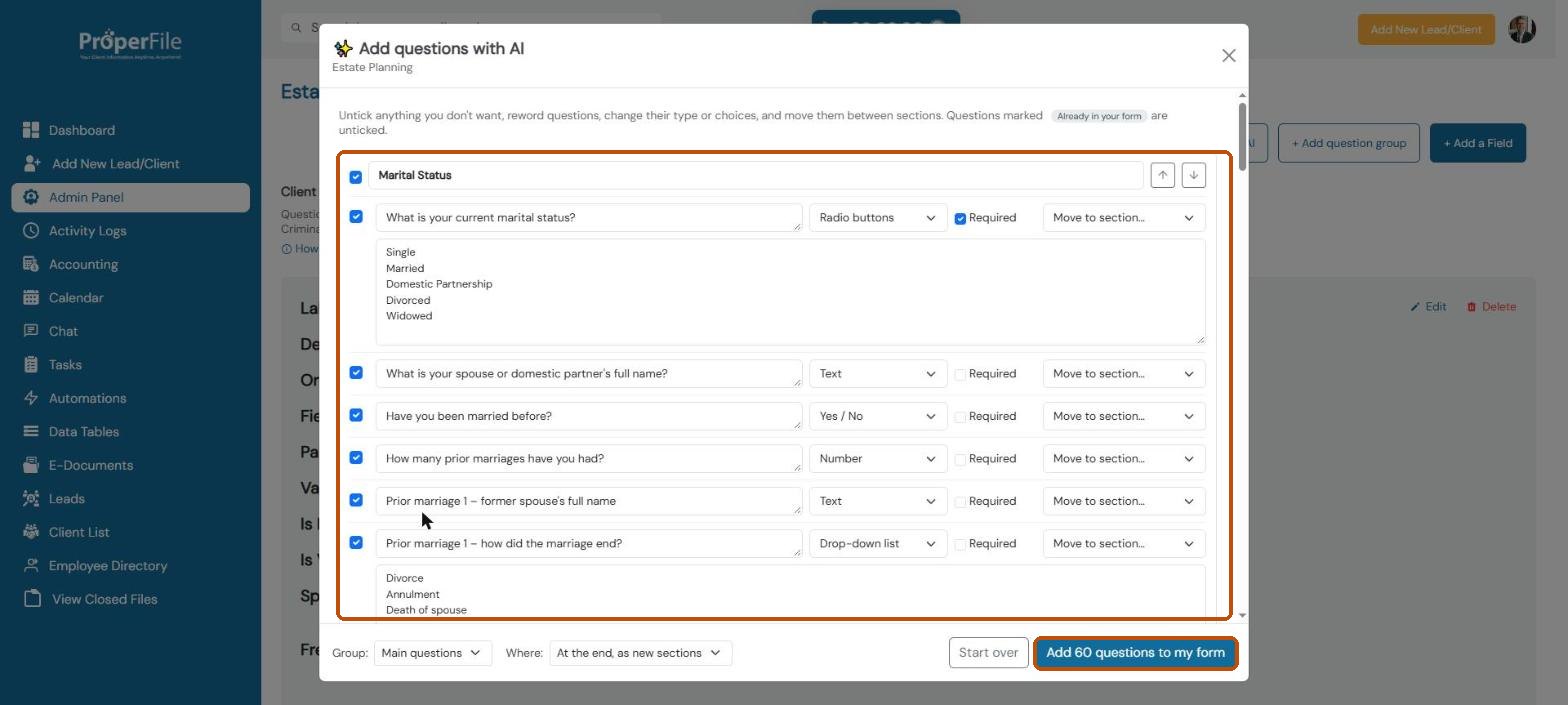Open the Calendar page
The width and height of the screenshot is (1568, 705).
coord(76,297)
